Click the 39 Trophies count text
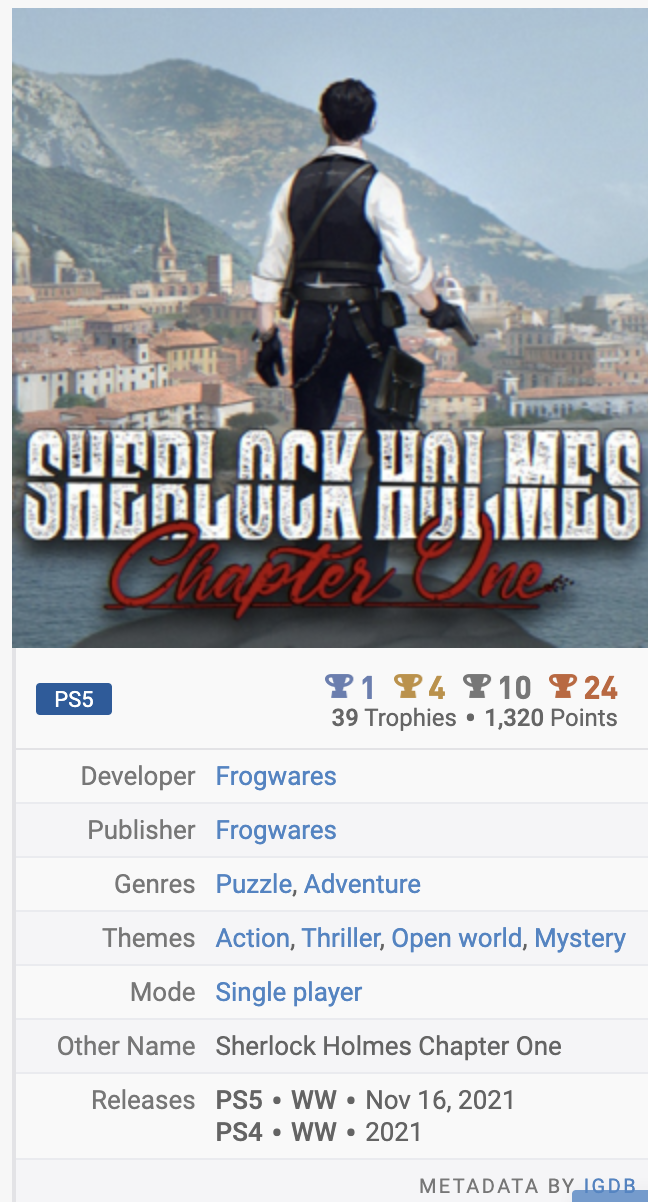This screenshot has width=648, height=1202. pos(394,718)
